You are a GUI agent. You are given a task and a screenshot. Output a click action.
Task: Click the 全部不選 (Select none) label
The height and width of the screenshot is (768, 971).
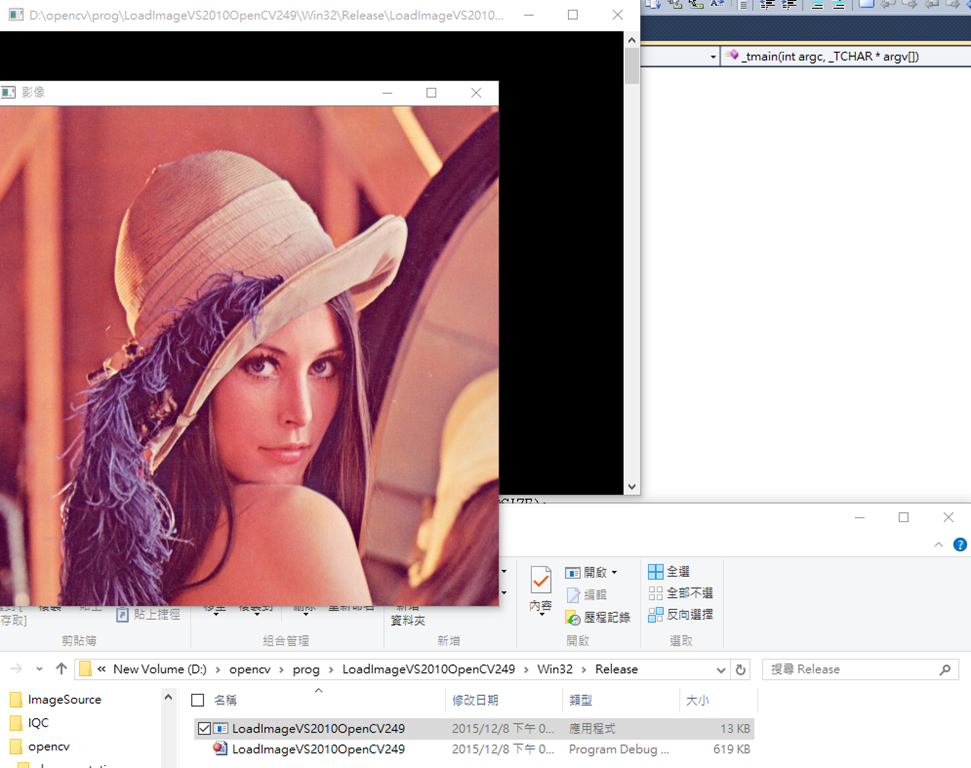pos(690,593)
